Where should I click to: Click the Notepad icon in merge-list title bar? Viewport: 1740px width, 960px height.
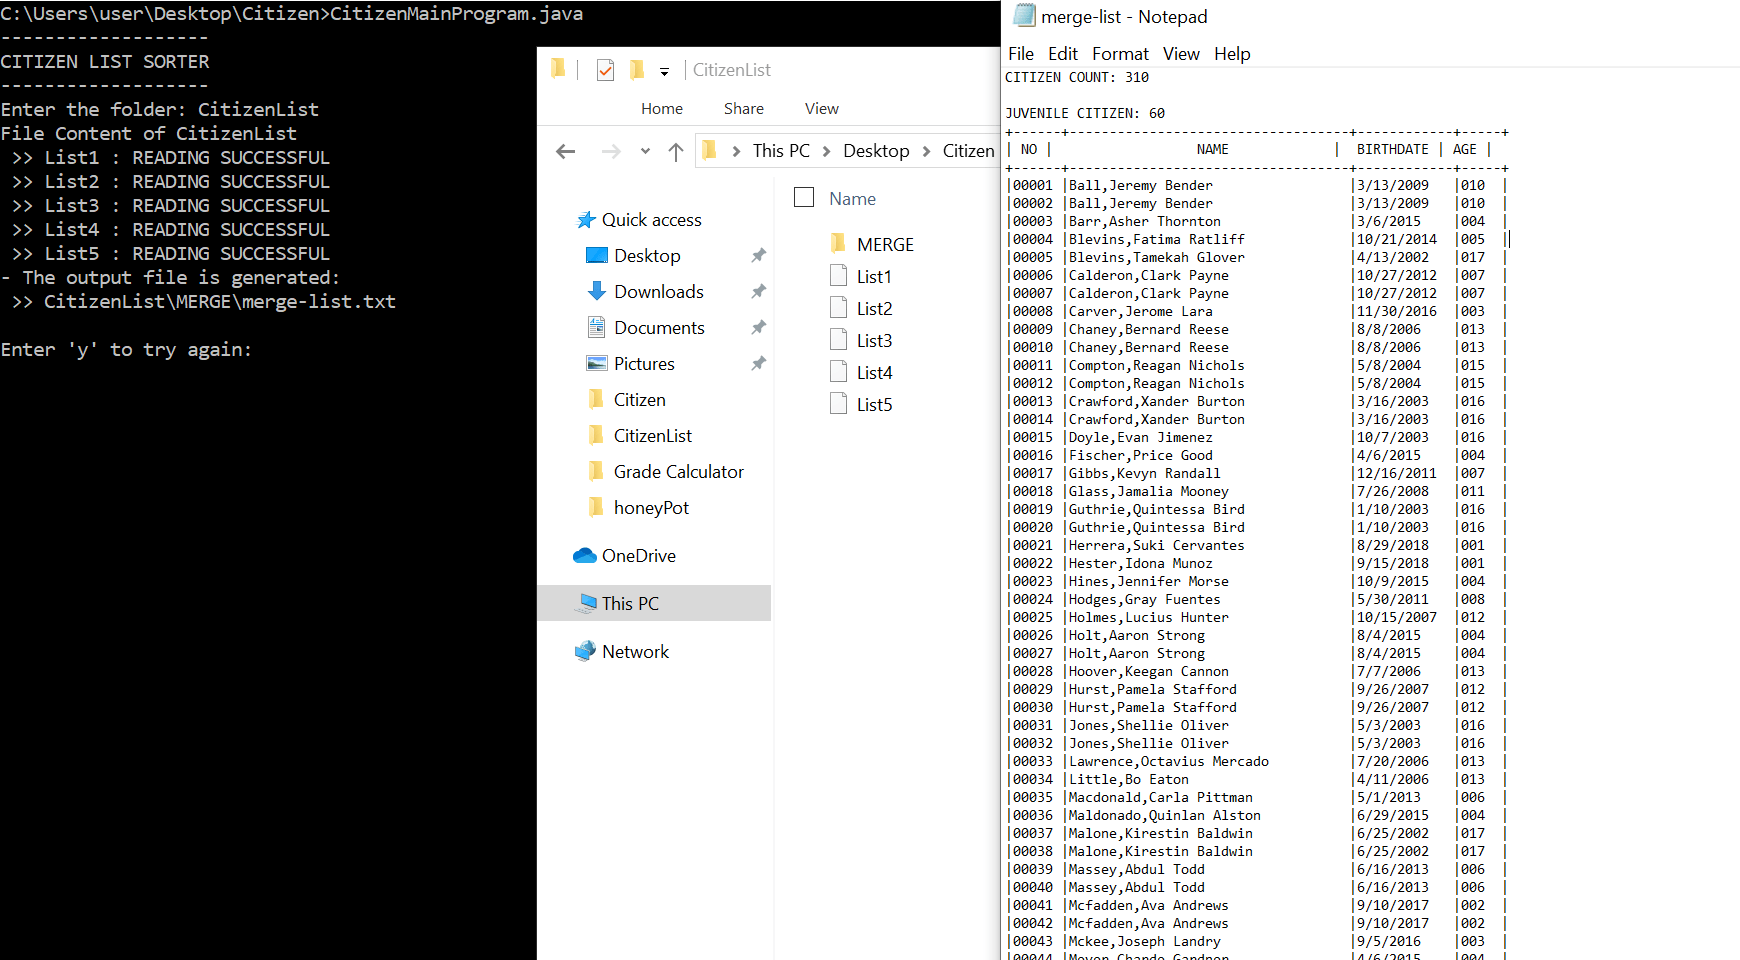[1023, 15]
